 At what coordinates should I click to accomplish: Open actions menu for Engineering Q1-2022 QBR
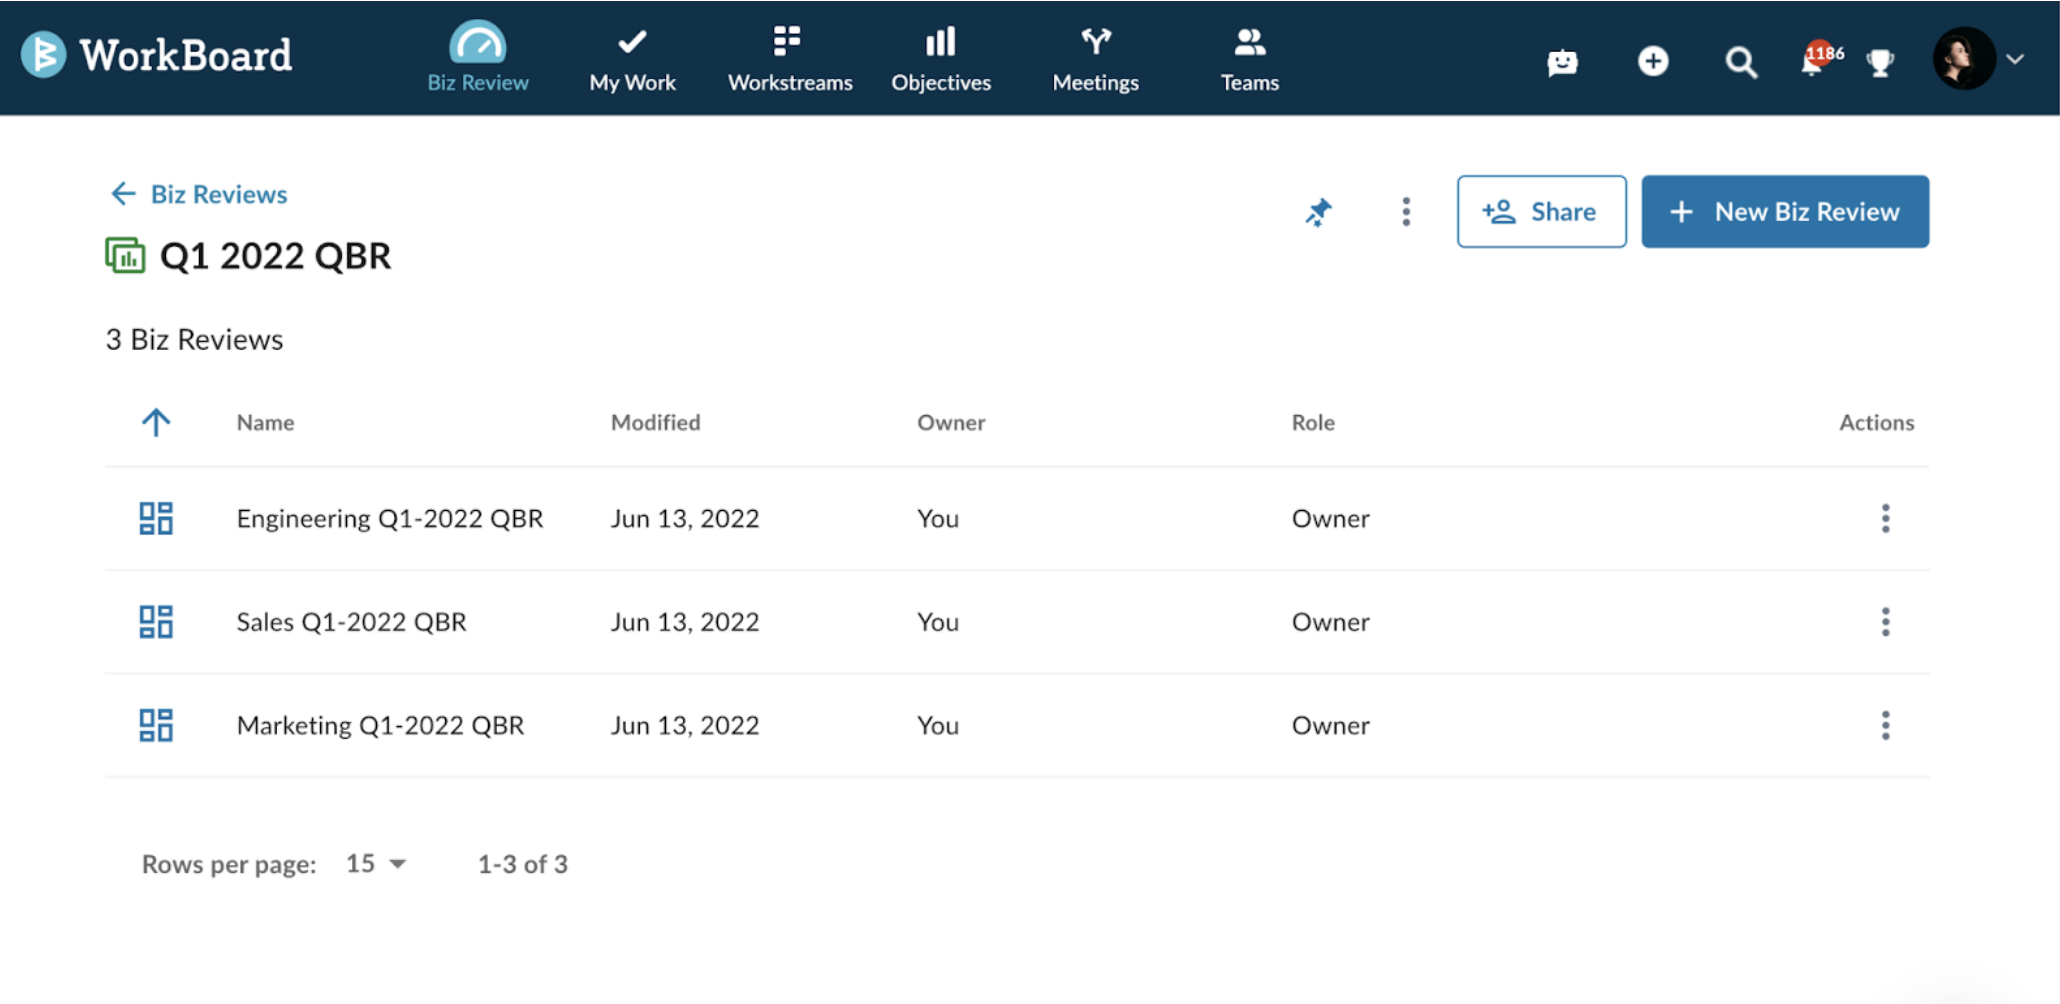point(1885,518)
